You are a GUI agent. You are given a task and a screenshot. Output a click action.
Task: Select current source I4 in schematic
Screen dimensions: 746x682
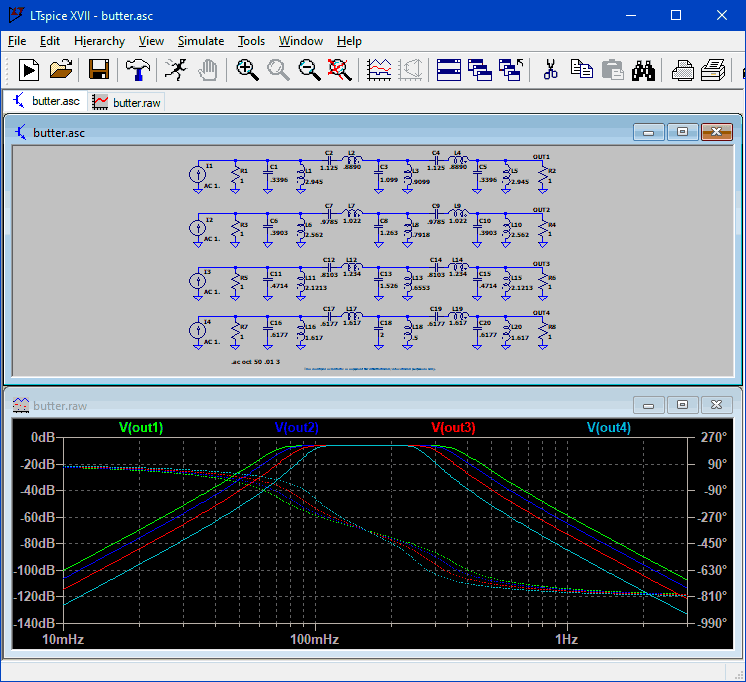197,330
